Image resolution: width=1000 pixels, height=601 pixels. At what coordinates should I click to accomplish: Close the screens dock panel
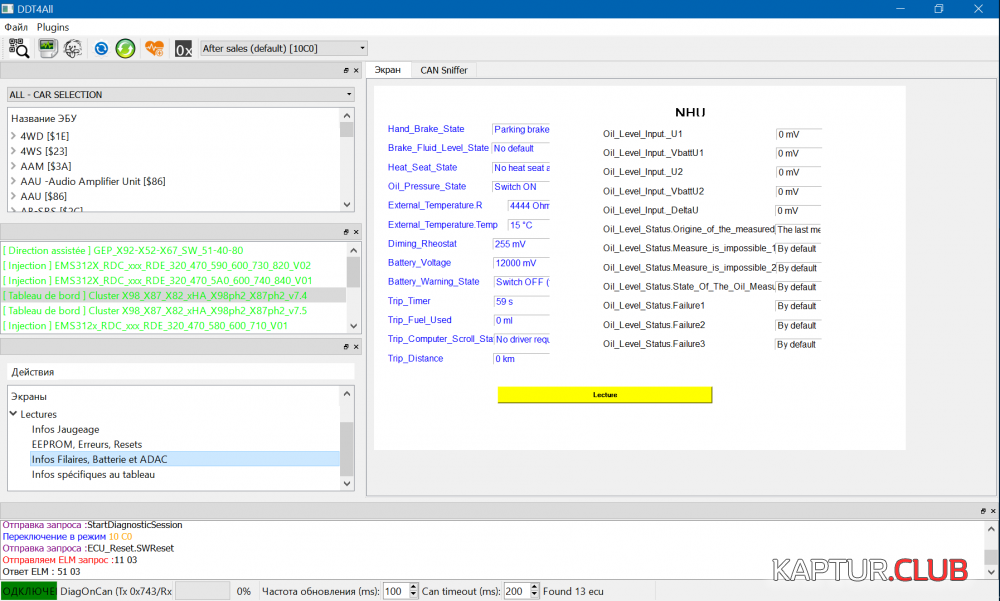click(356, 347)
